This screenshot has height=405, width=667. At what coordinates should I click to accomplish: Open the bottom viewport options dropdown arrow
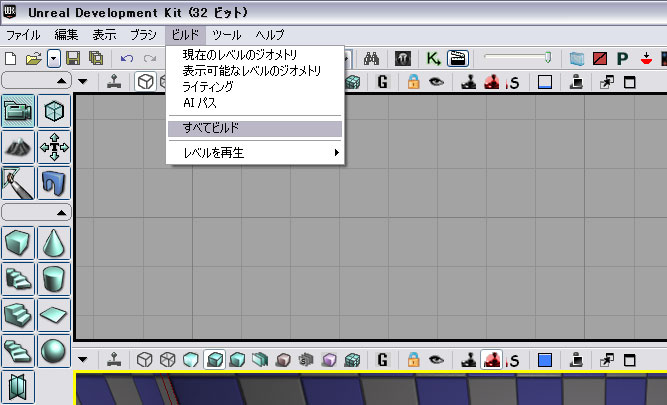click(x=83, y=360)
